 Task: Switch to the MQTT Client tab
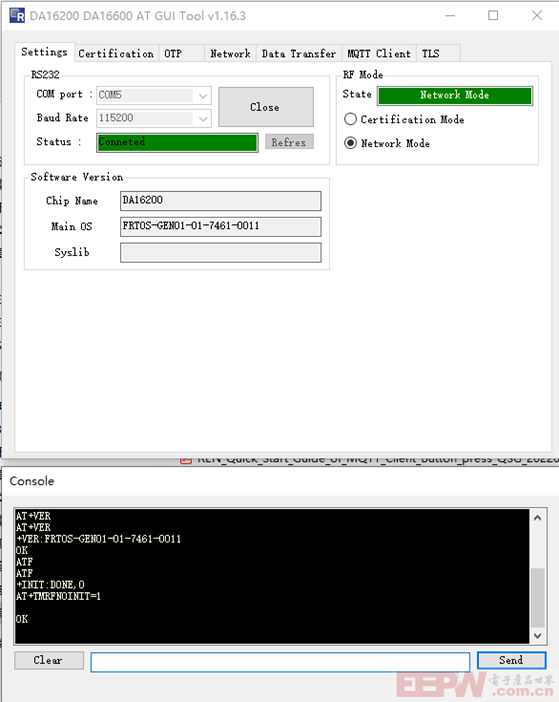point(379,53)
